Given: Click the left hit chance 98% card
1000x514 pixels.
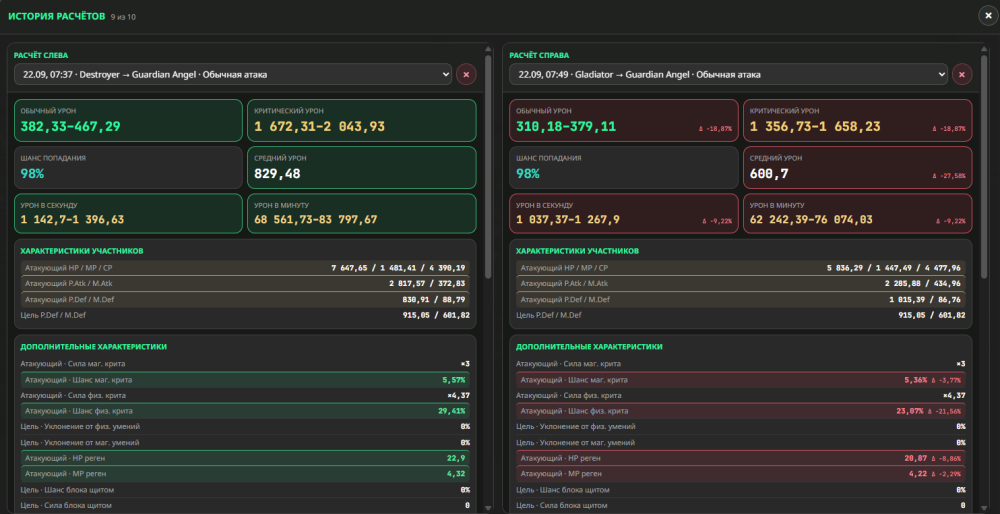Looking at the screenshot, I should pos(128,167).
